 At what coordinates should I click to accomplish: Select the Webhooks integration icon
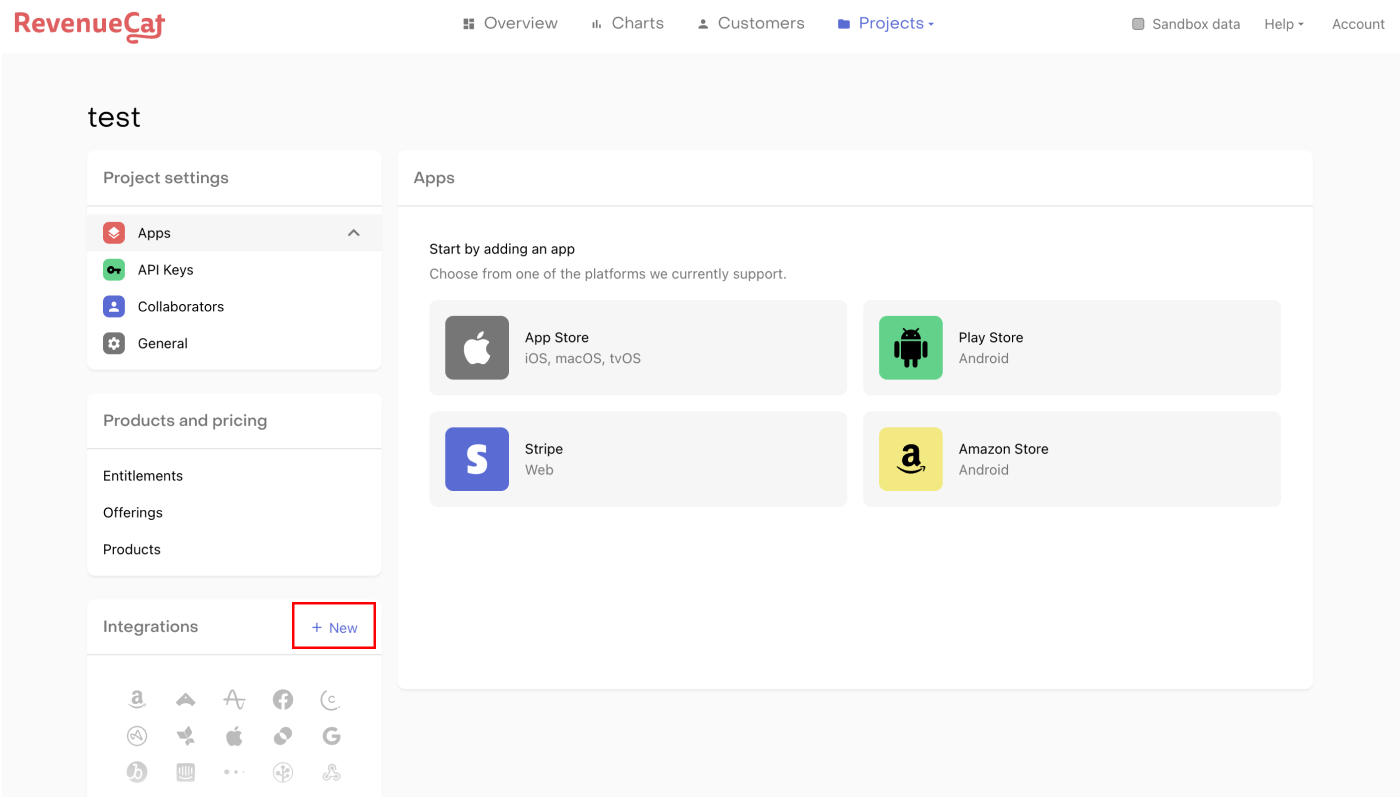click(x=331, y=772)
